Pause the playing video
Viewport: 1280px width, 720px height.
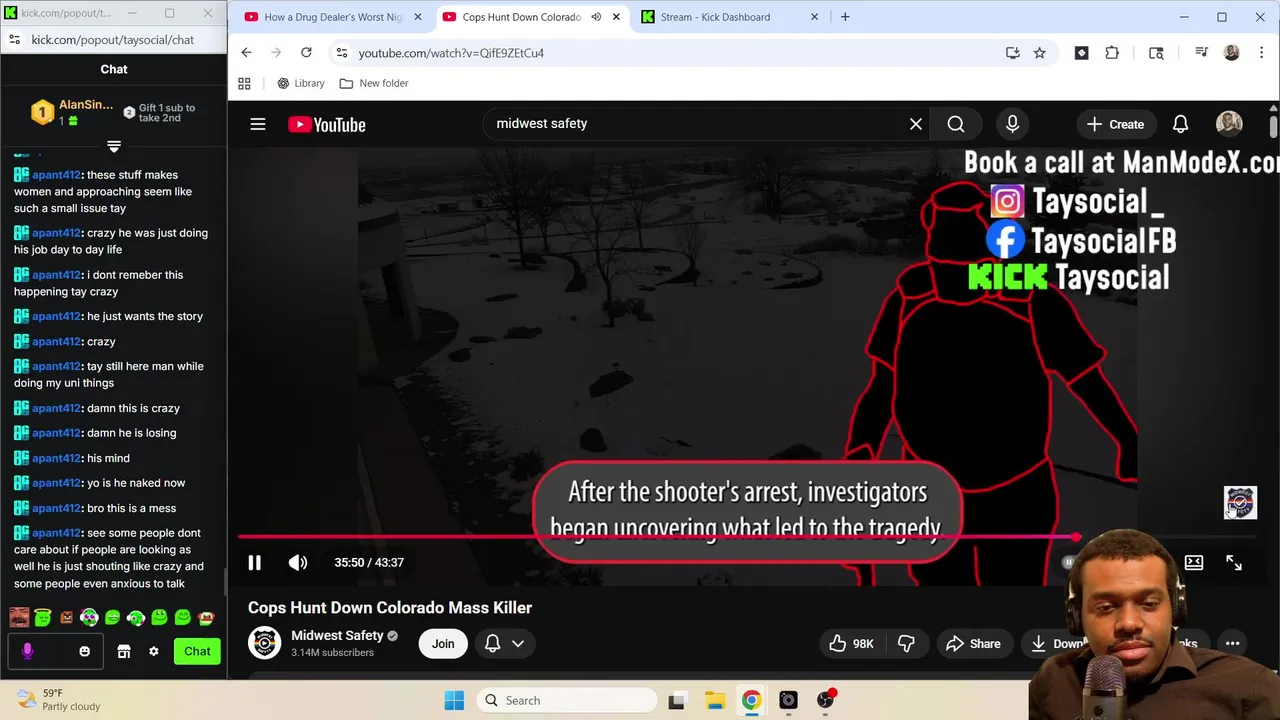click(x=255, y=563)
